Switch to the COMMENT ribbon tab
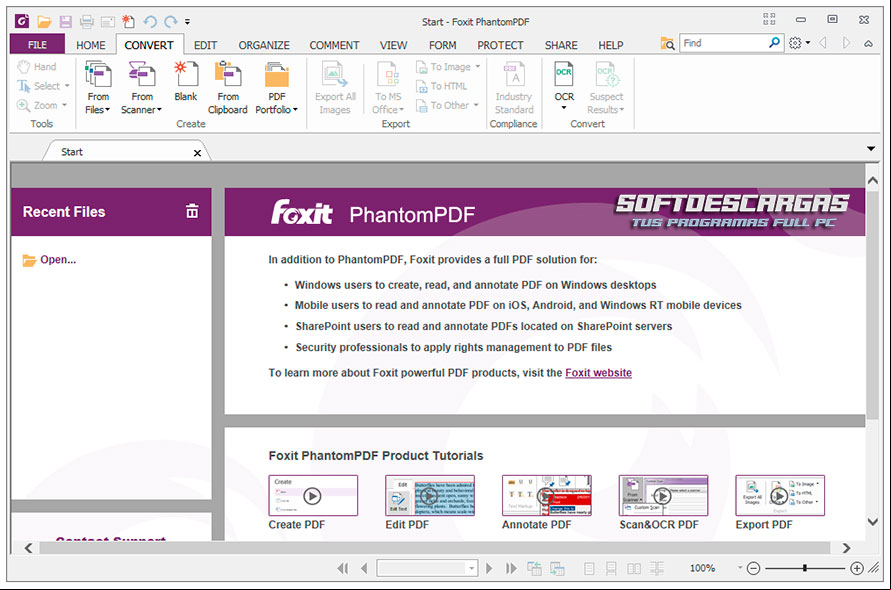This screenshot has height=590, width=891. (x=334, y=45)
